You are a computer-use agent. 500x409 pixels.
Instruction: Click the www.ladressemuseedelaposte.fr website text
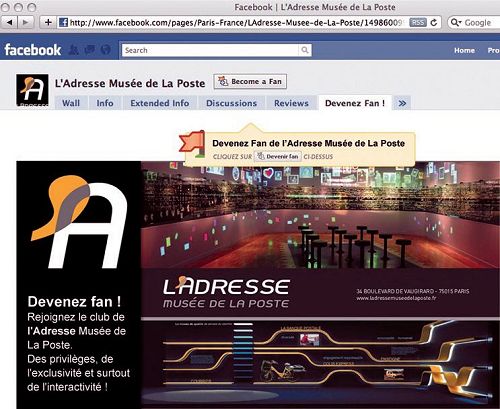pos(396,298)
